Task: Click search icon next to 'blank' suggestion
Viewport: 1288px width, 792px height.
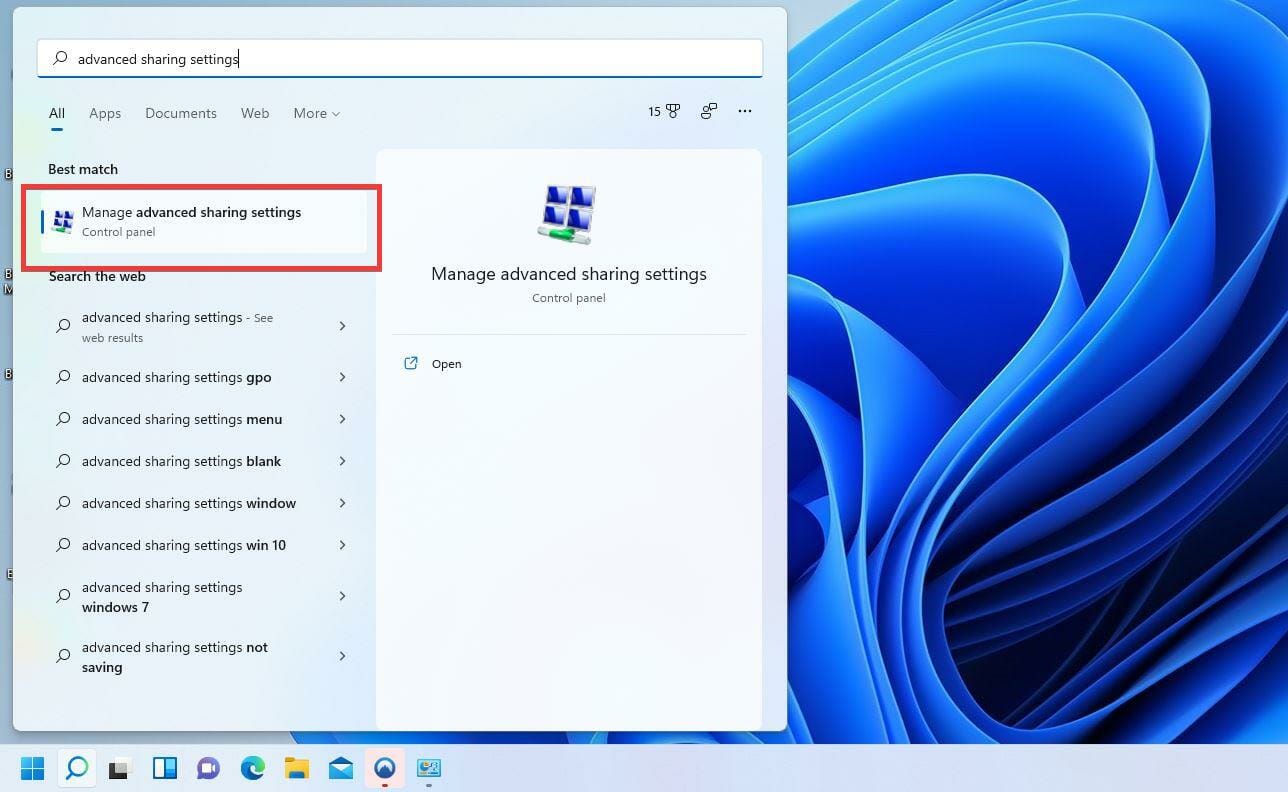Action: 63,461
